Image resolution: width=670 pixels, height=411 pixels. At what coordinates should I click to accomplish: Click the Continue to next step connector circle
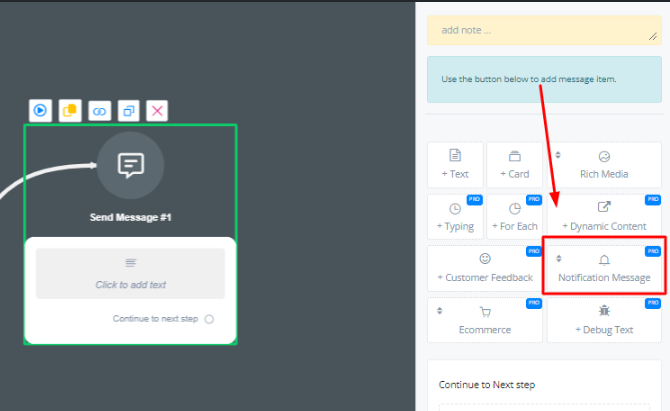[x=209, y=320]
